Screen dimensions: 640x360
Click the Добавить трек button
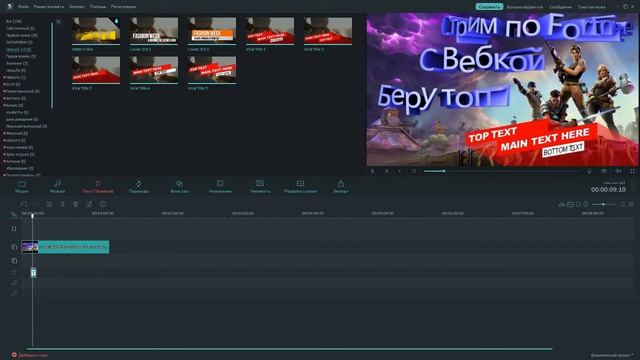pyautogui.click(x=29, y=355)
